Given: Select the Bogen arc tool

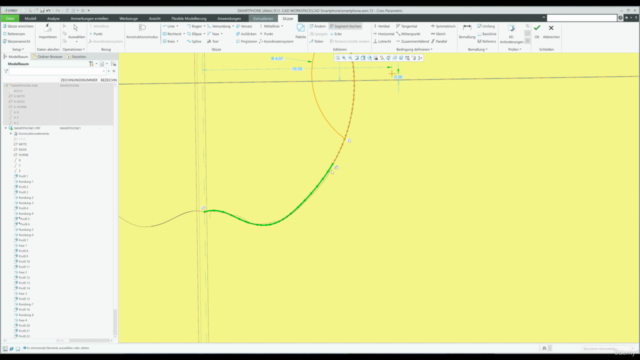Looking at the screenshot, I should coord(194,26).
